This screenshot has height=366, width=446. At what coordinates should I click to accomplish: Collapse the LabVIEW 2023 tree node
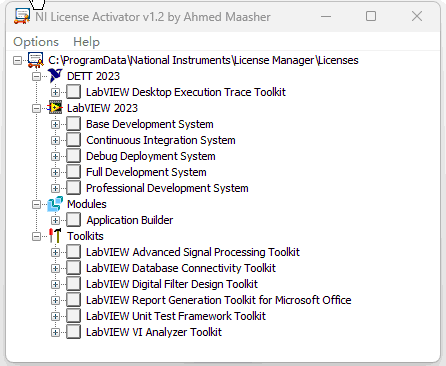(x=36, y=108)
